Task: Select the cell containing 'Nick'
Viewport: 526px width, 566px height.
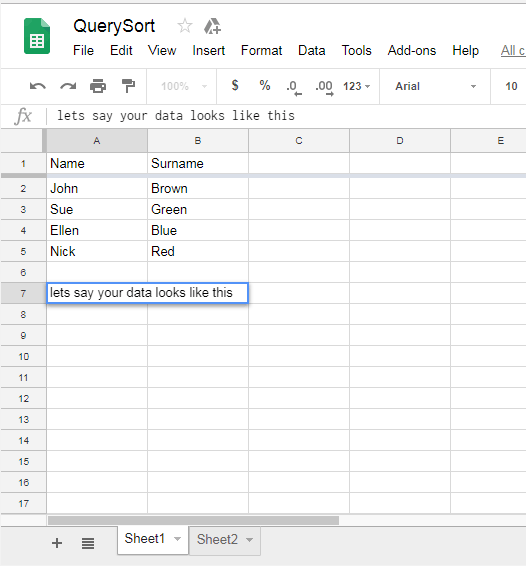Action: pos(97,251)
